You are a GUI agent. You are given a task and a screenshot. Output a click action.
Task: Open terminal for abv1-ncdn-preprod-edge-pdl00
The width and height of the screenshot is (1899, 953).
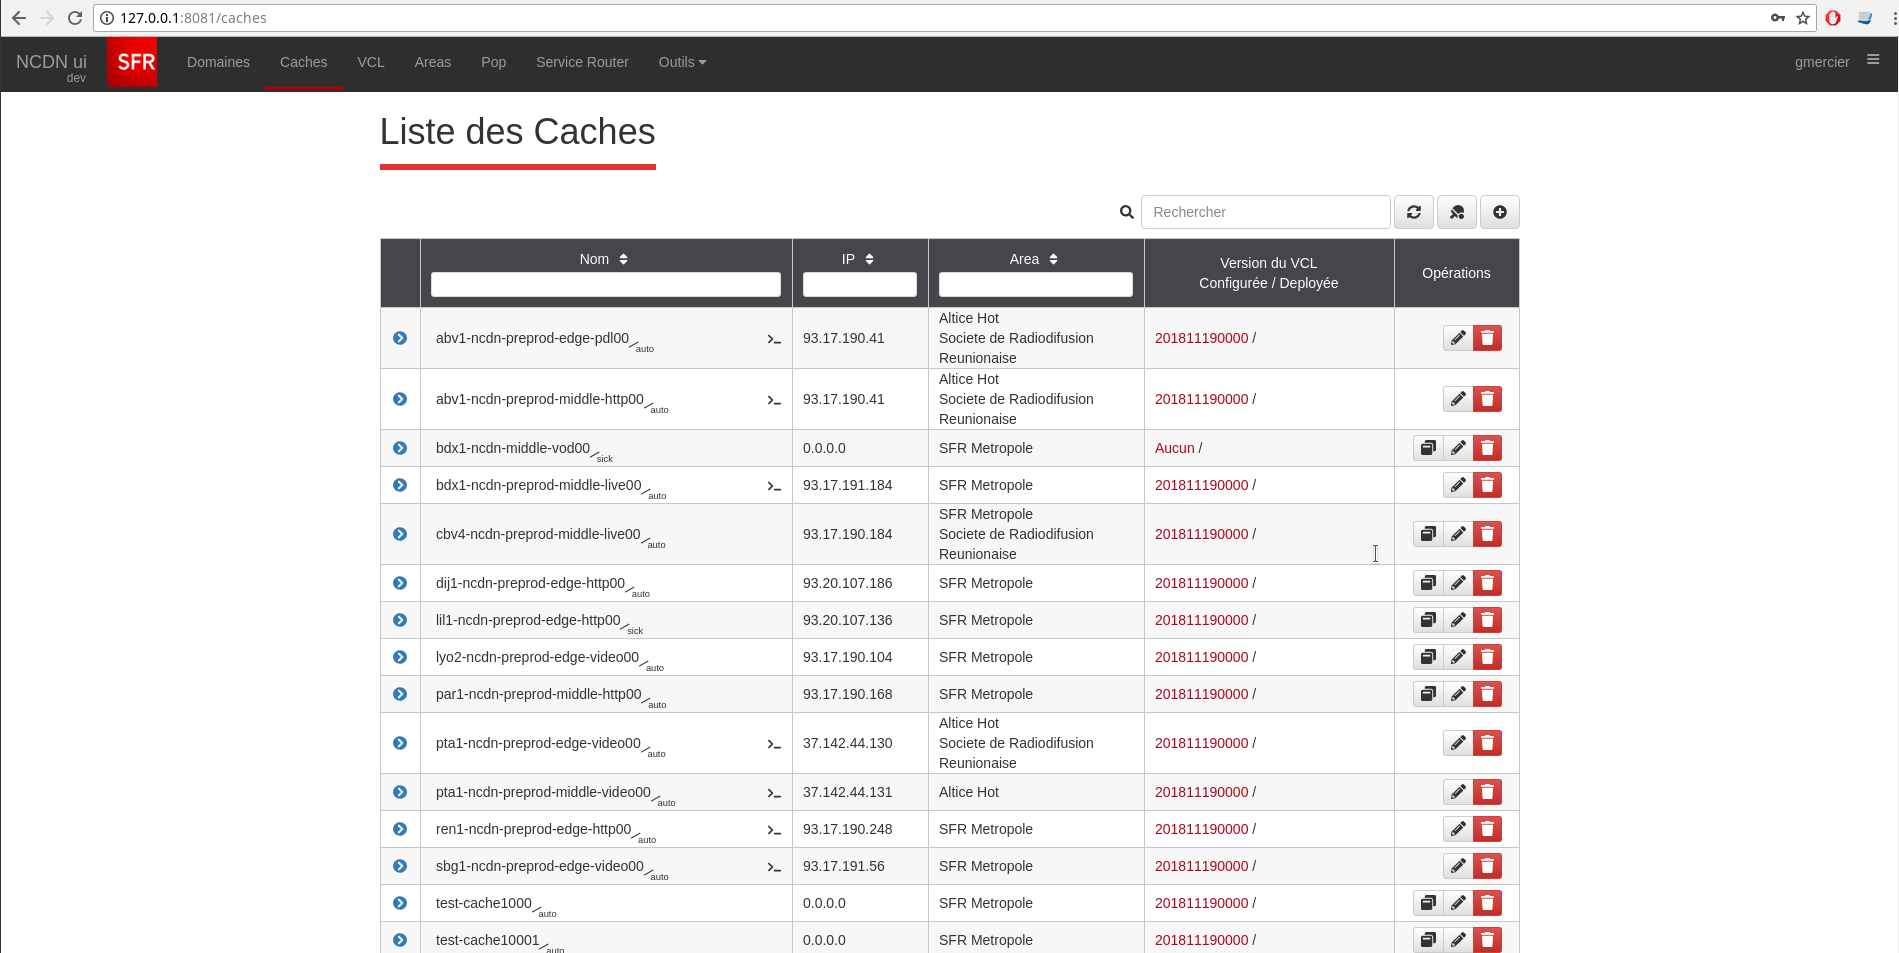[x=774, y=340]
